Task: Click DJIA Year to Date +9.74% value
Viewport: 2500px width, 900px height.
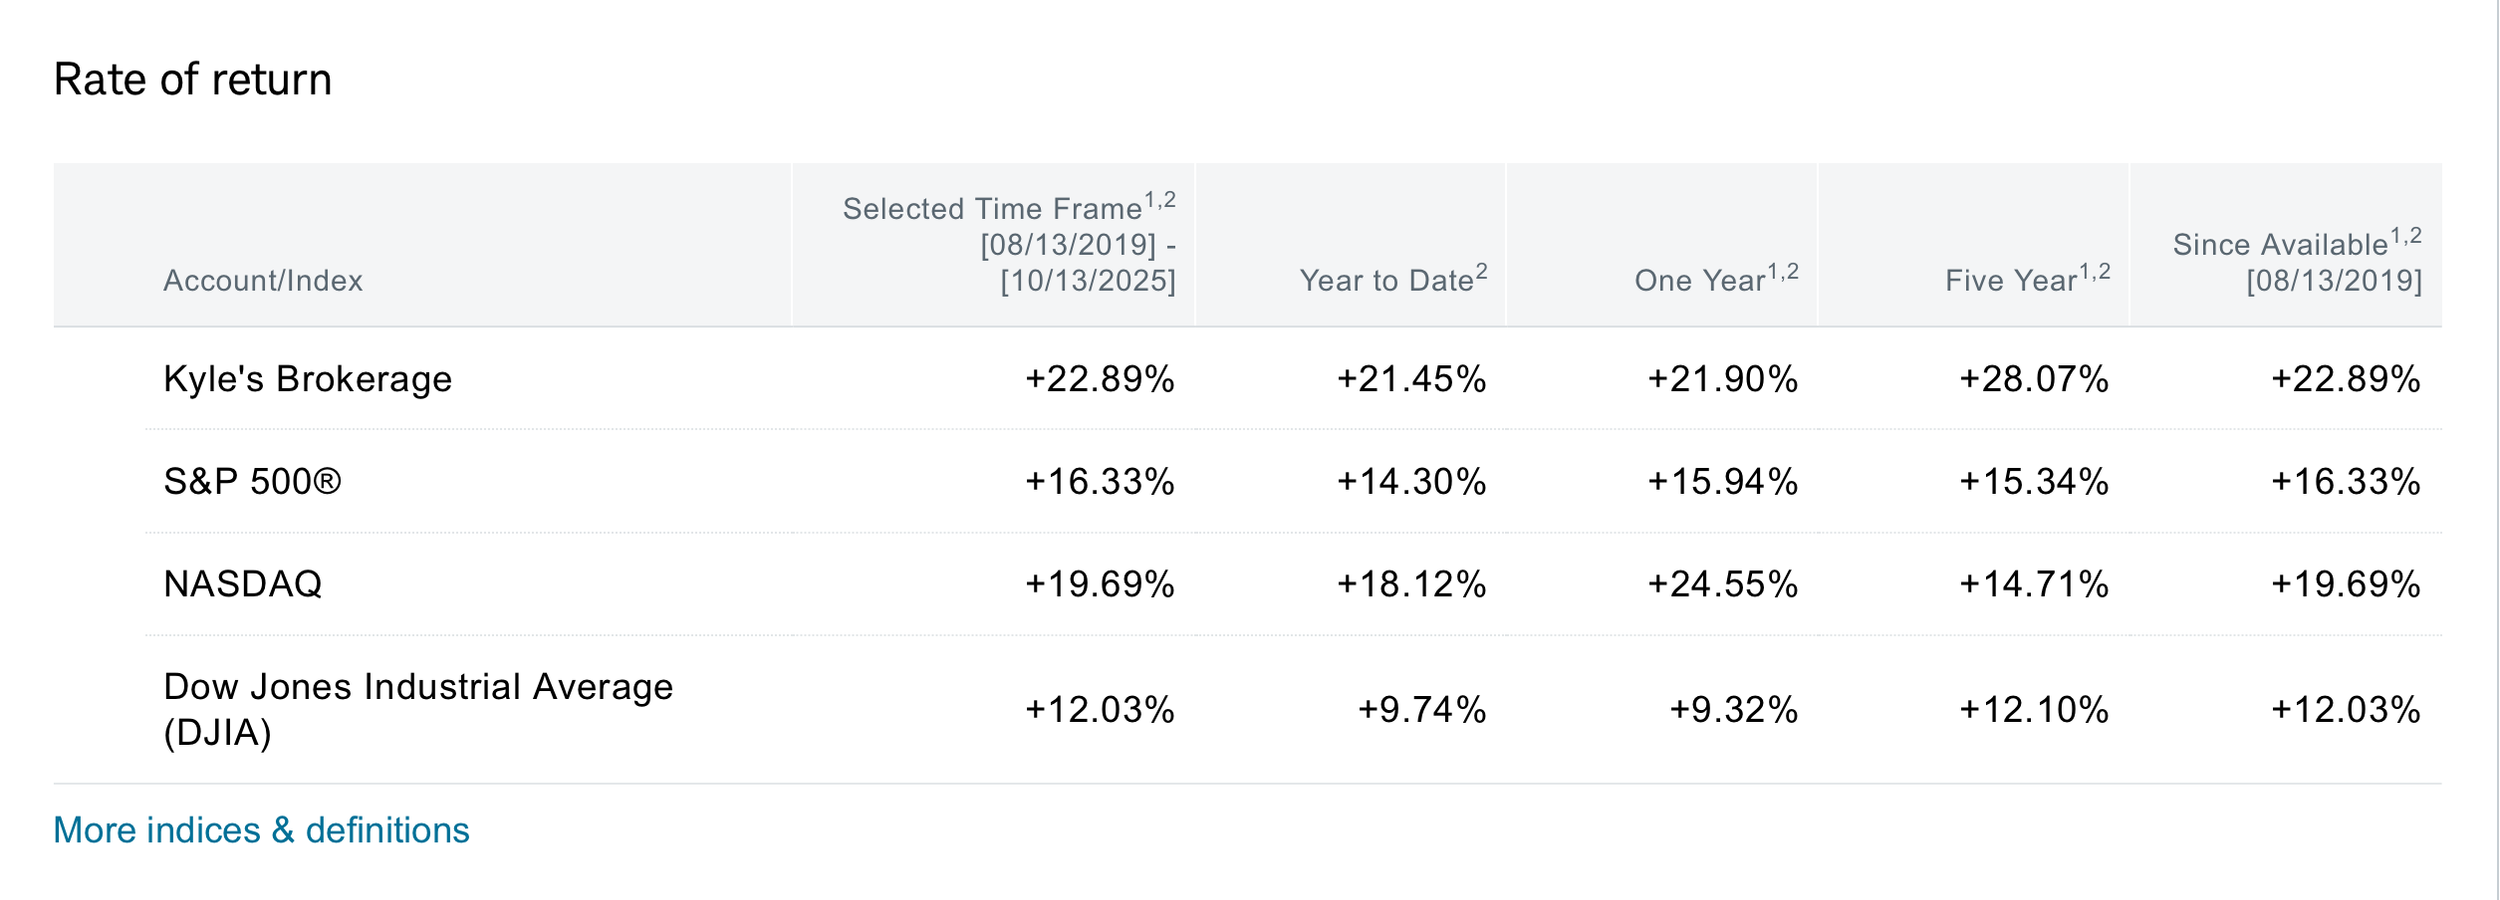Action: click(x=1421, y=710)
